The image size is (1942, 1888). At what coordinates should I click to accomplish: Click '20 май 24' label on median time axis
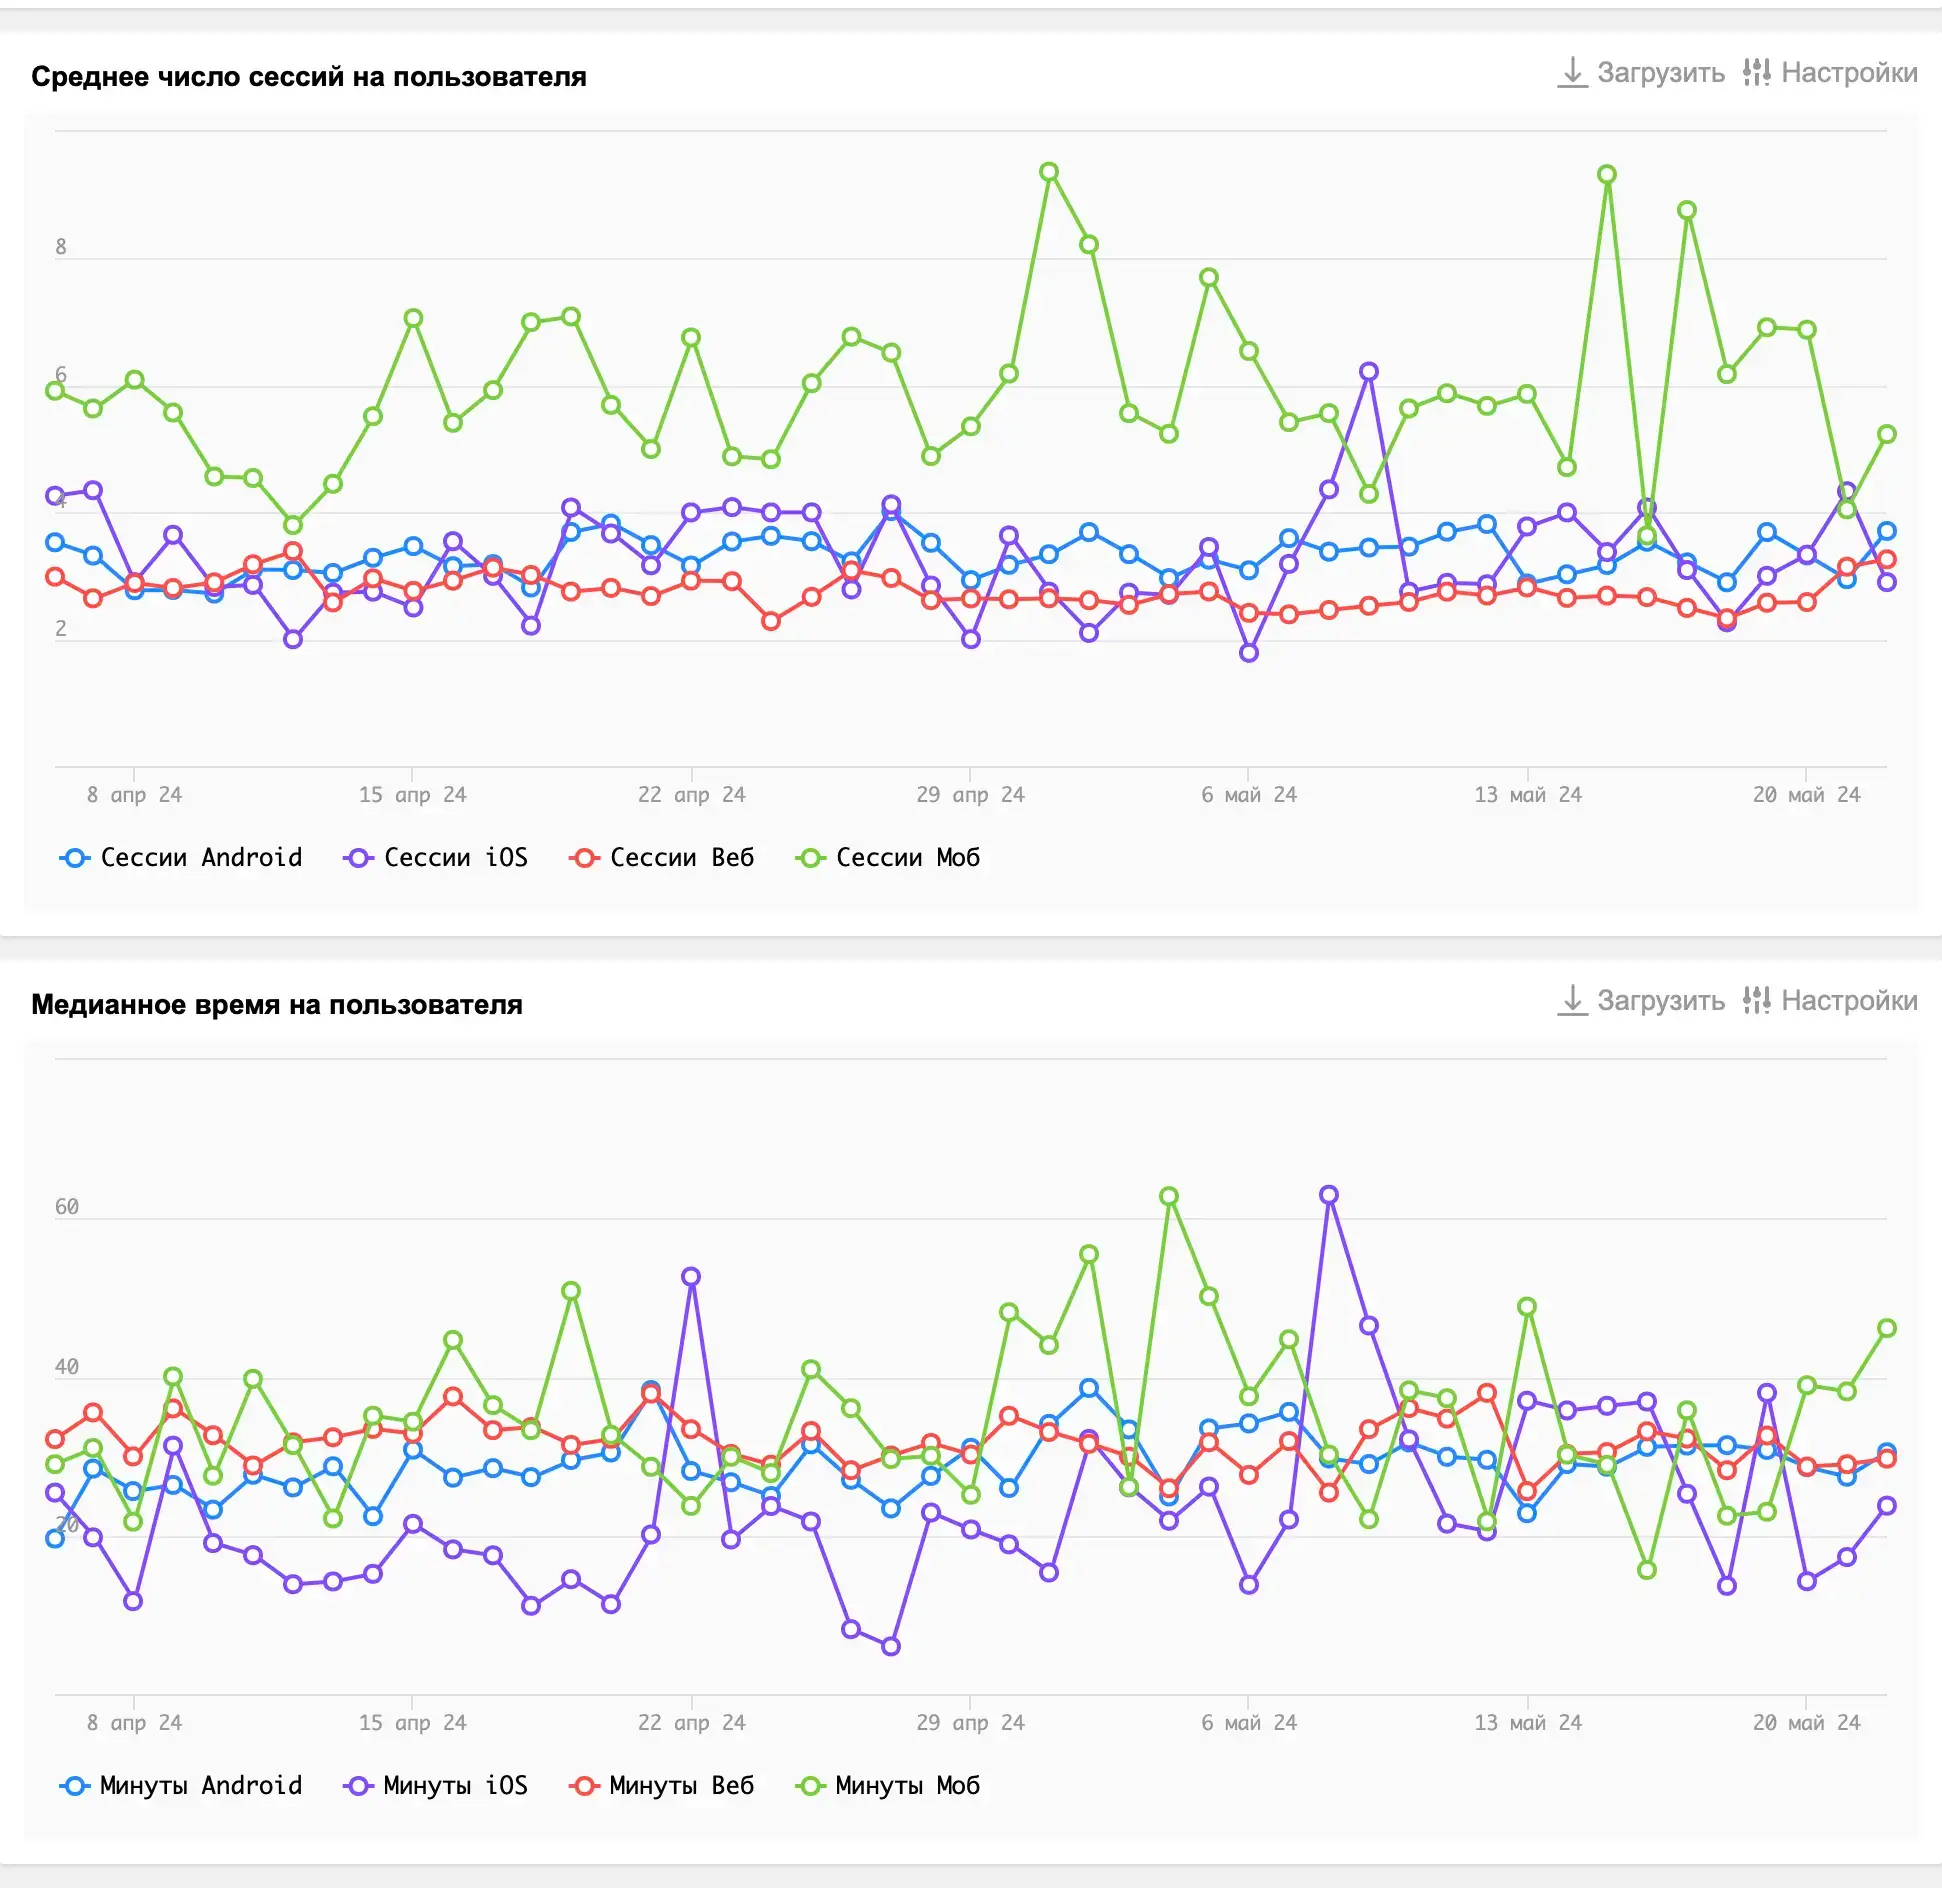coord(1806,1723)
